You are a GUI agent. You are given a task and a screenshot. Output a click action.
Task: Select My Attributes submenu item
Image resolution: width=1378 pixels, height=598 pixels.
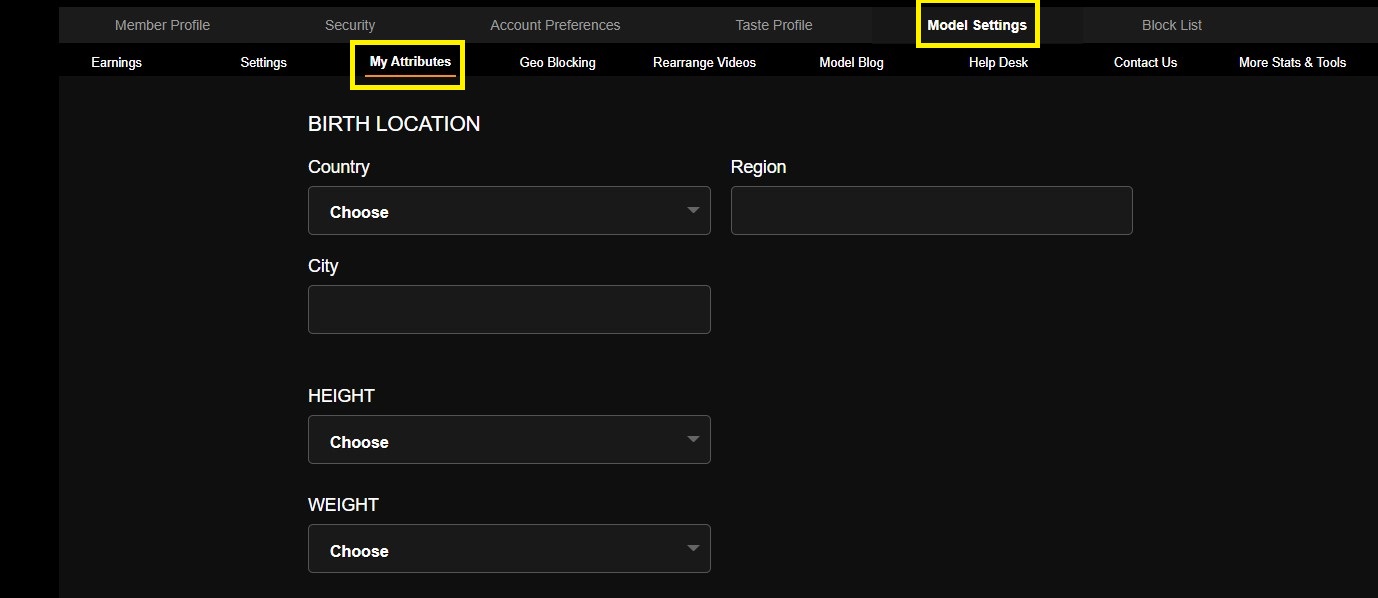point(410,62)
